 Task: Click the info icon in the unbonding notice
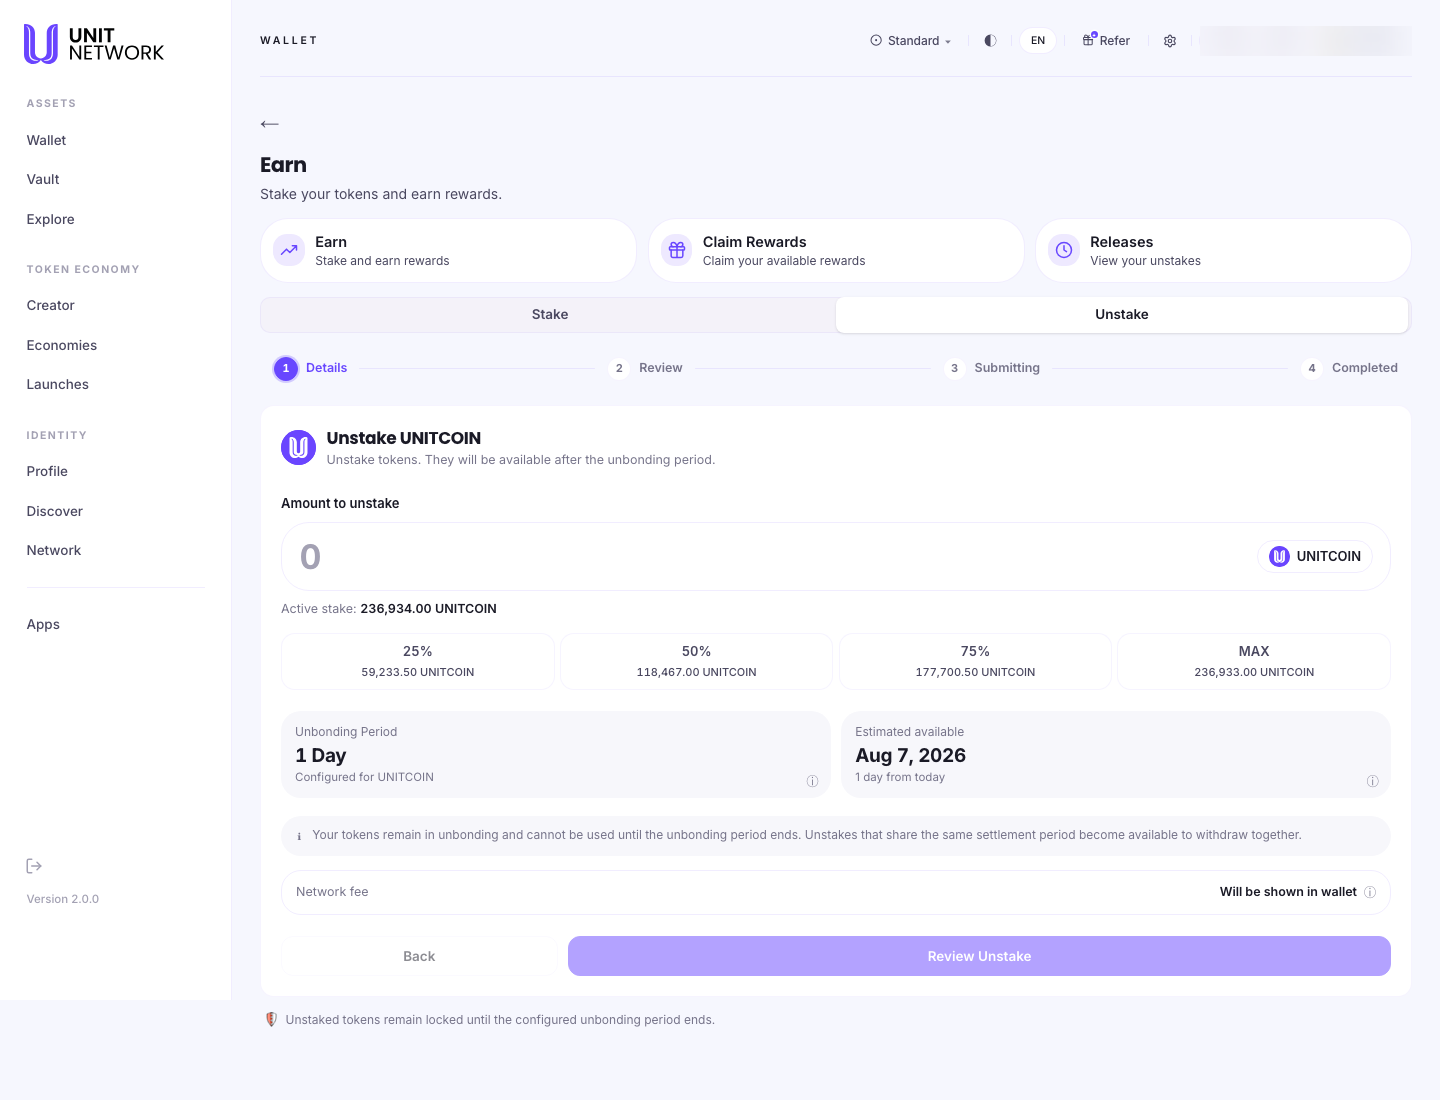pyautogui.click(x=299, y=836)
